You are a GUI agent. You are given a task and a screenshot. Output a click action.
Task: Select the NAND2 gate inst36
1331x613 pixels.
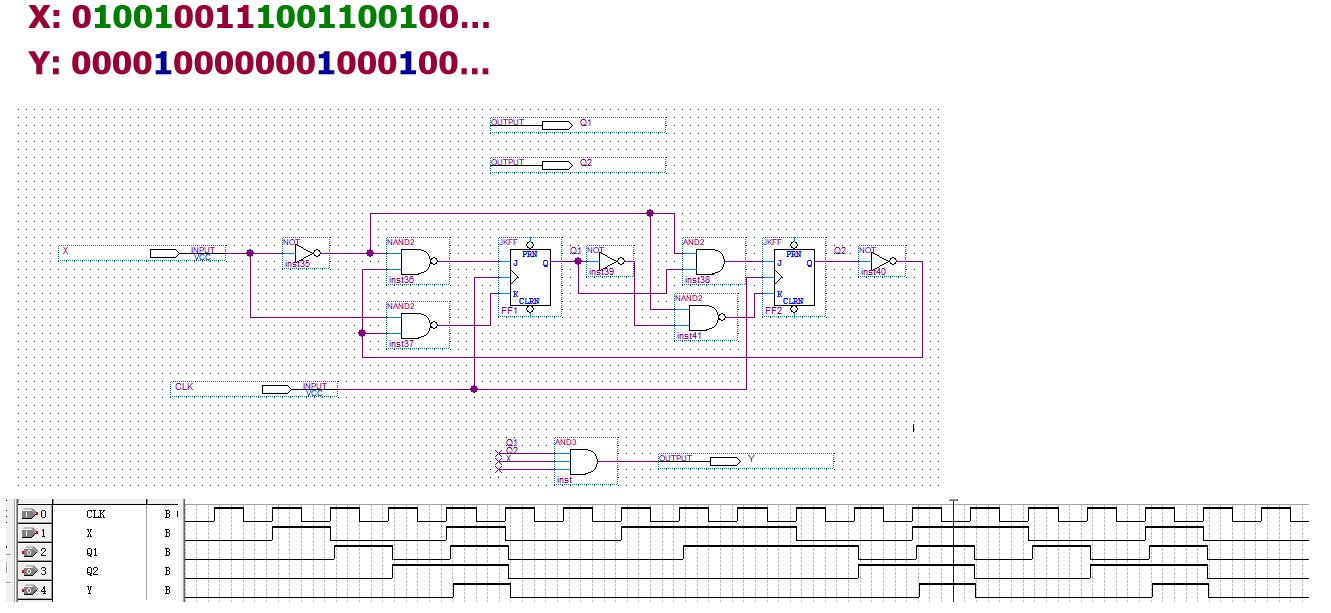(x=413, y=260)
